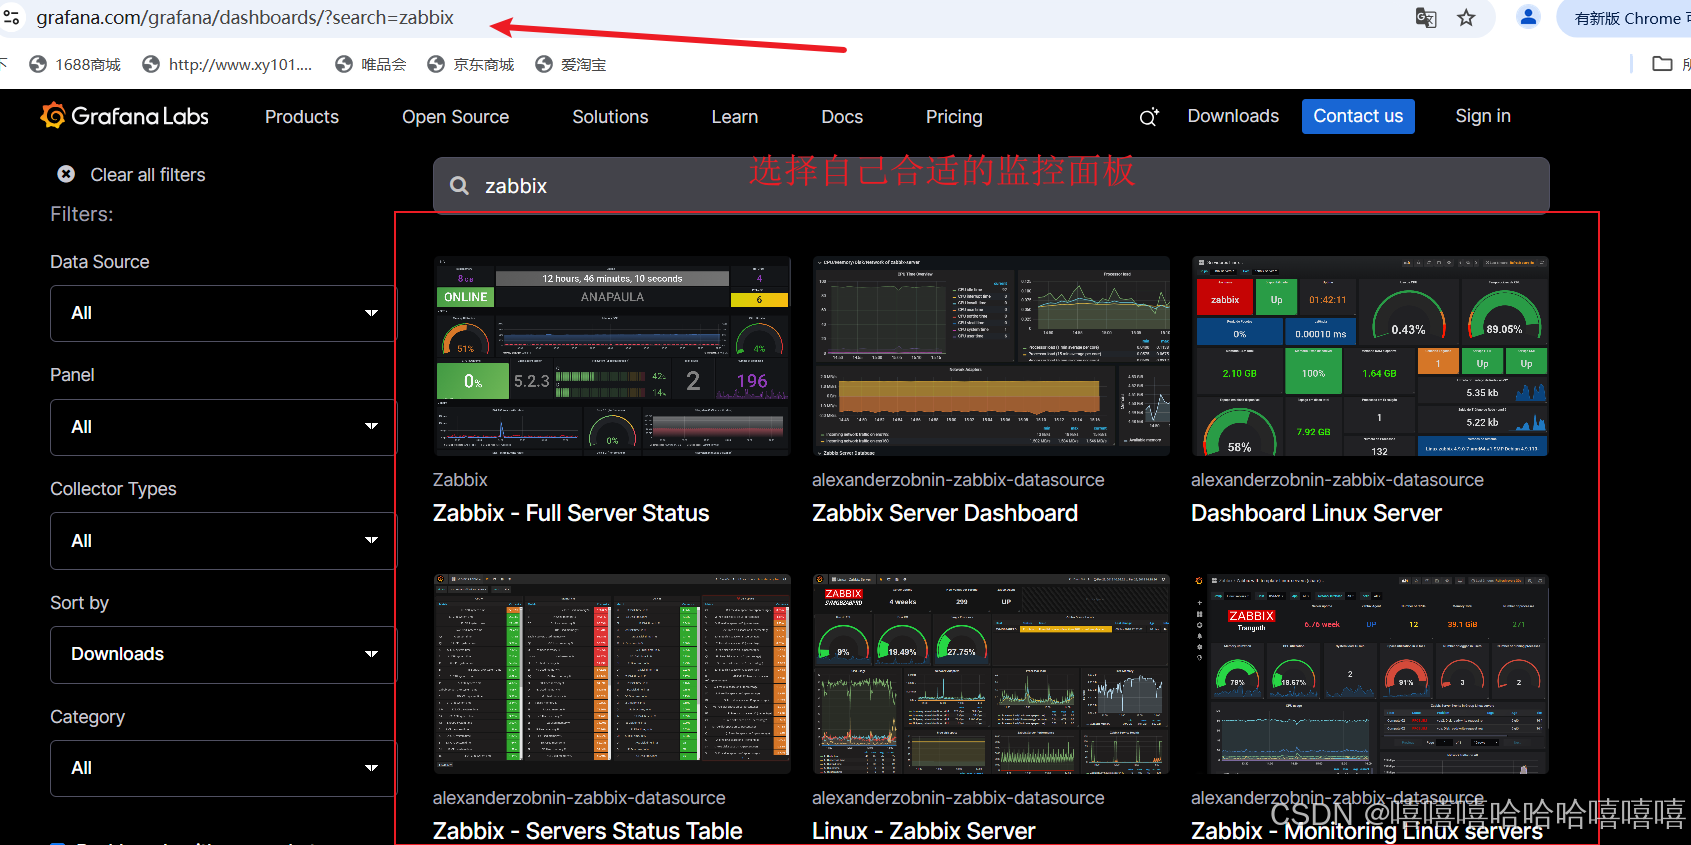Open the Chrome profile avatar icon

tap(1528, 17)
